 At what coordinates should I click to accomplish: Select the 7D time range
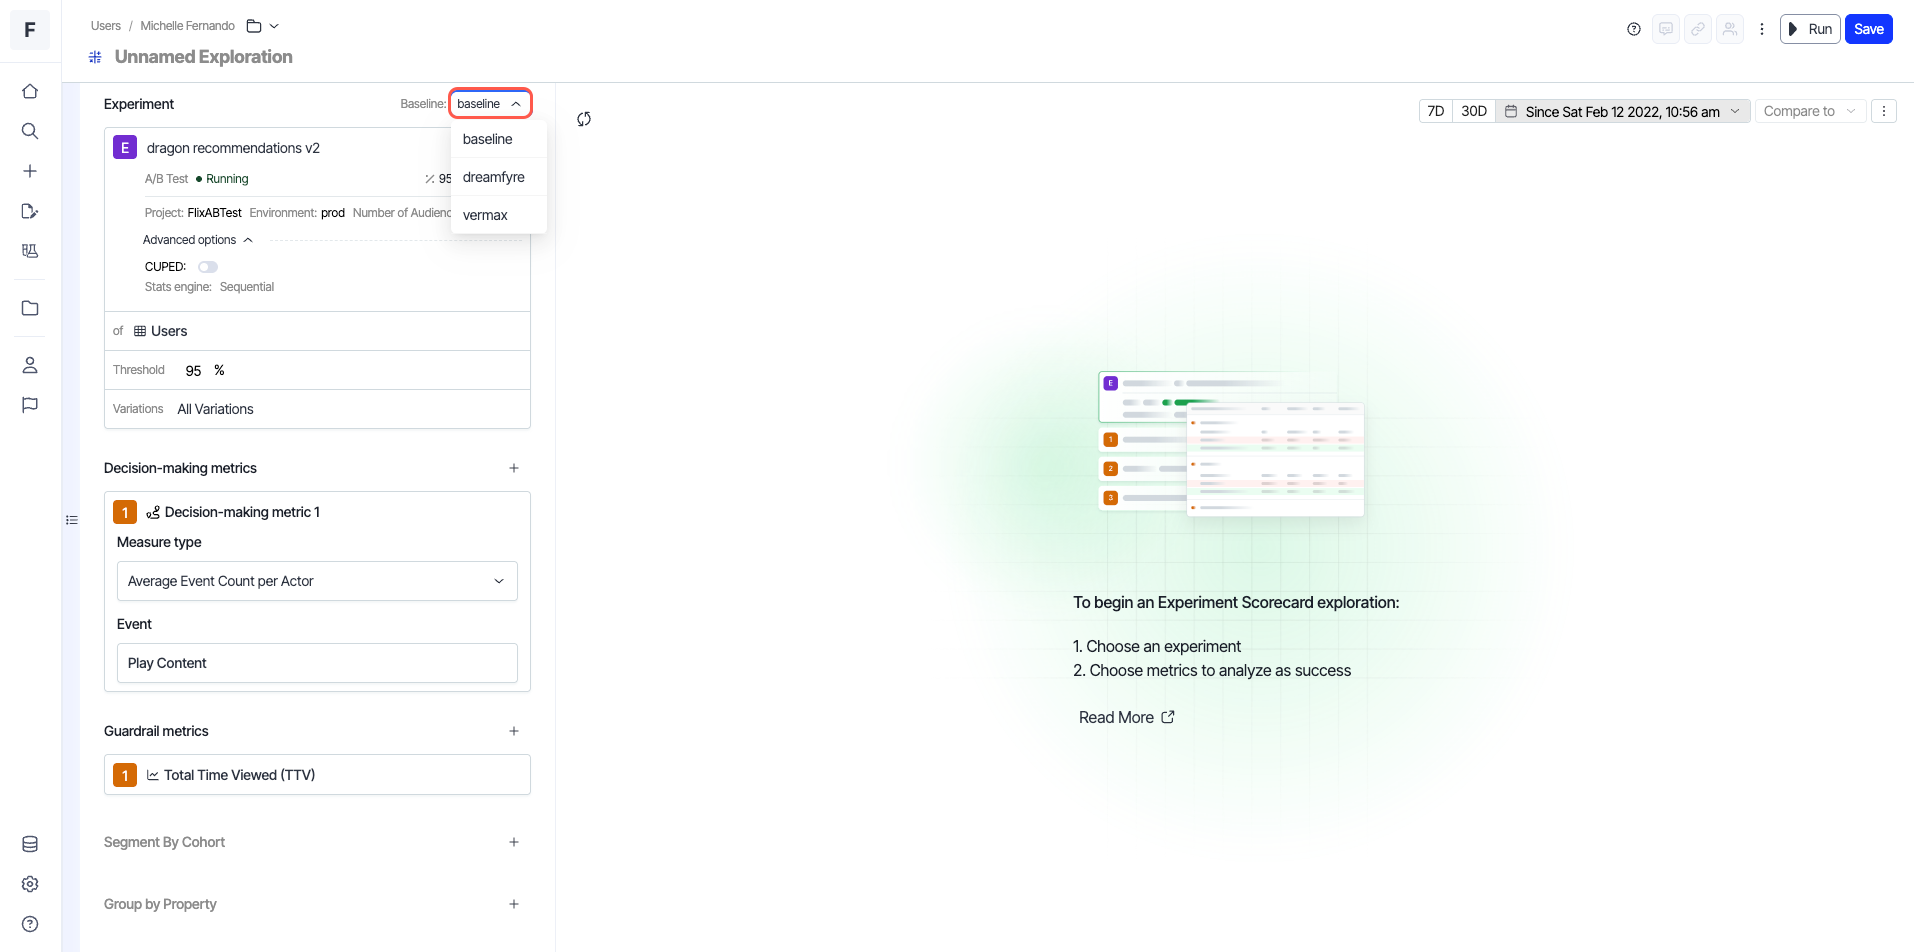1435,111
